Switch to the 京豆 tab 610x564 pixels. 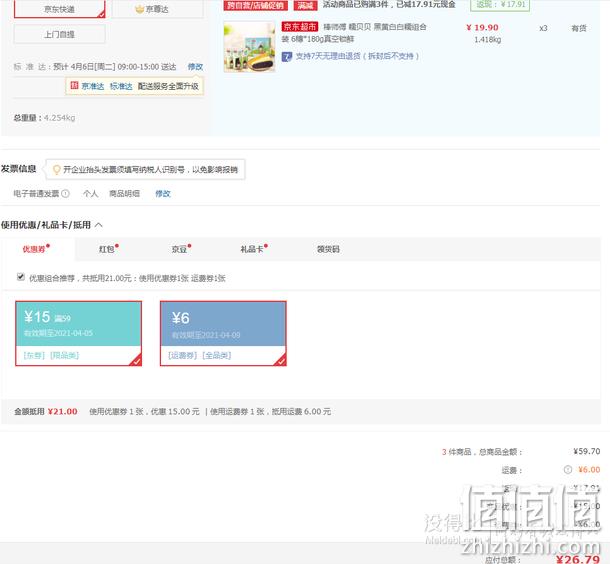(x=181, y=249)
